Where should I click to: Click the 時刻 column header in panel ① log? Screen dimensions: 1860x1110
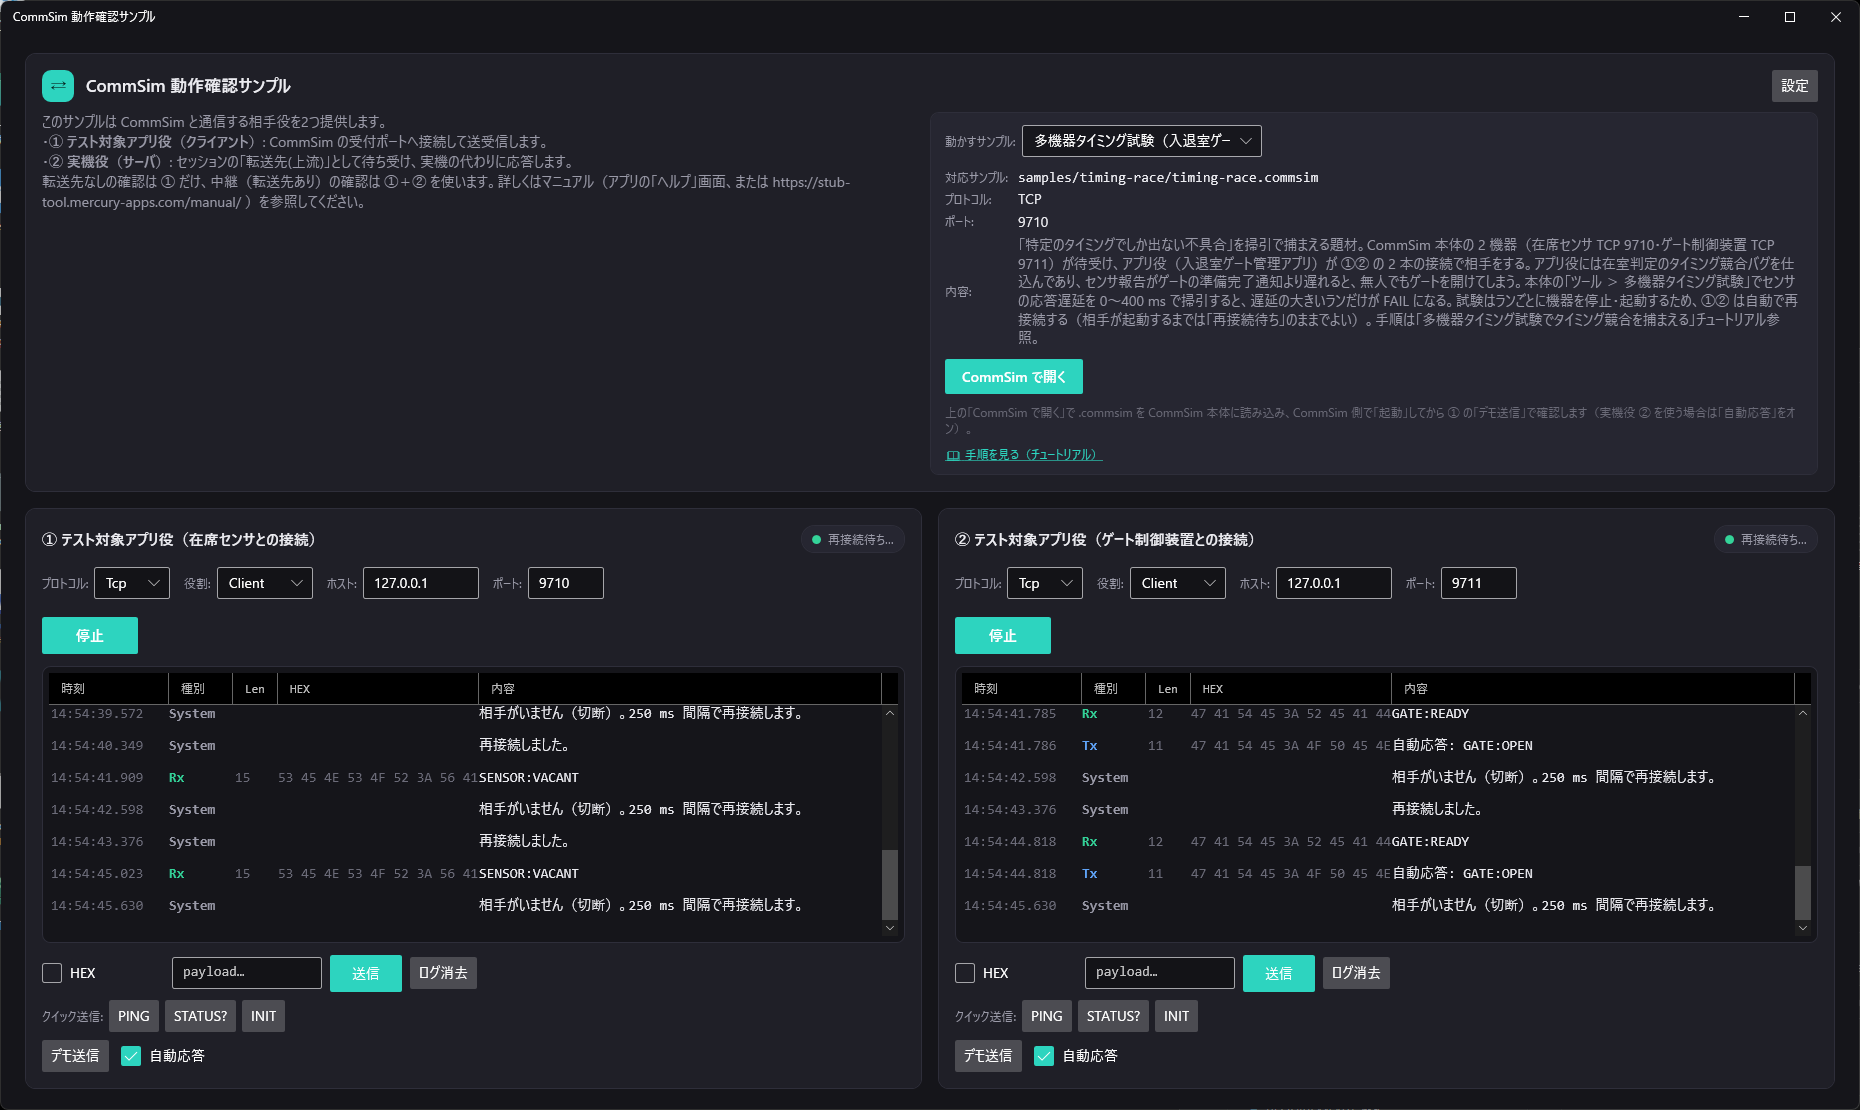[x=109, y=689]
